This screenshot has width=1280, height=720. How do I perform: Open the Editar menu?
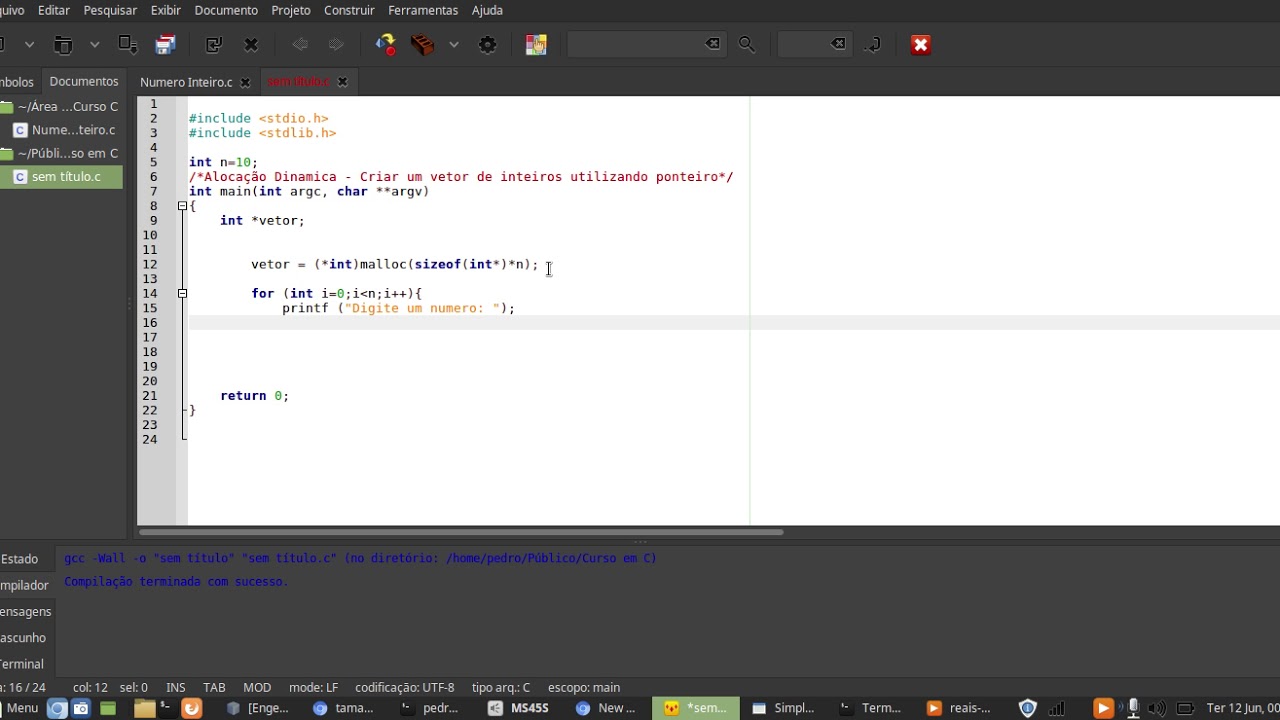pyautogui.click(x=54, y=10)
